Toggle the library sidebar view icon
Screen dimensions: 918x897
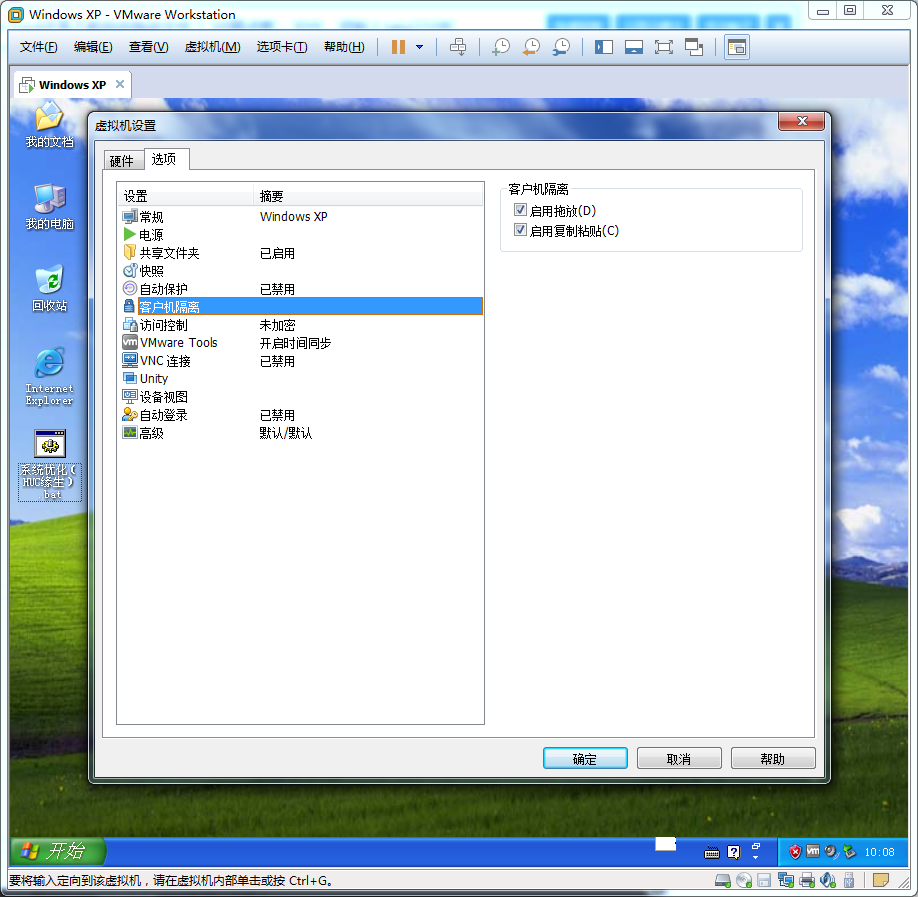(604, 47)
